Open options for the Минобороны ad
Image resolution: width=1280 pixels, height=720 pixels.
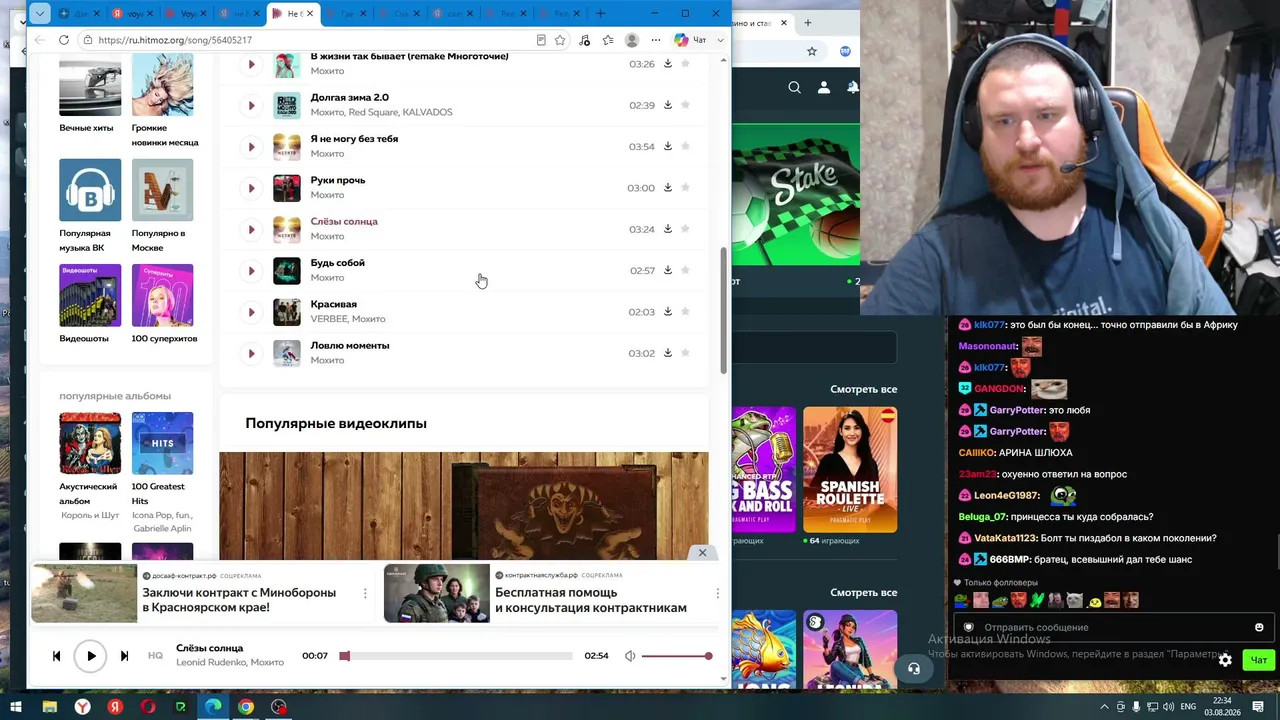[x=365, y=594]
